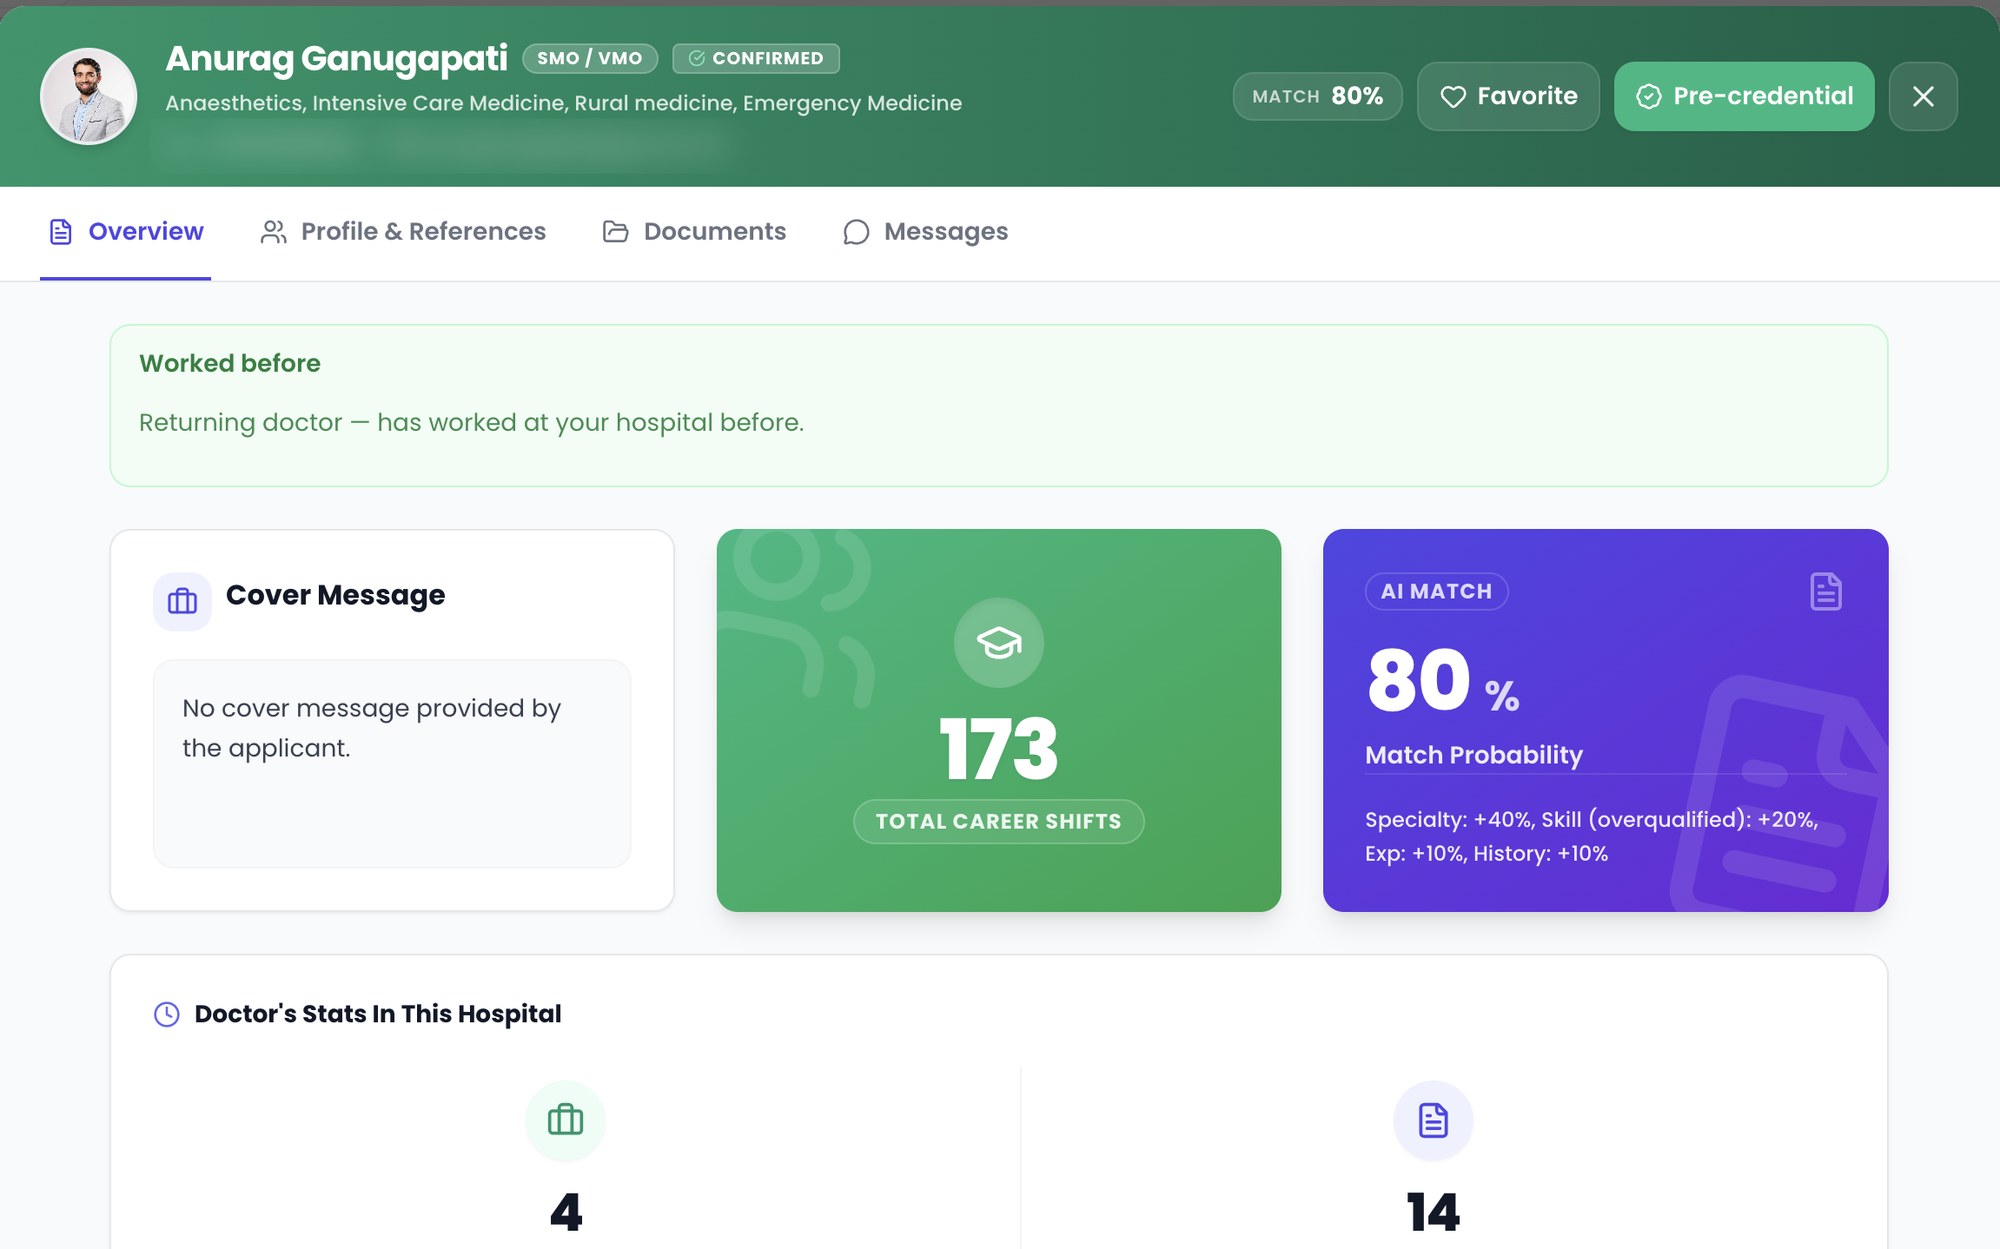
Task: Click the document icon on the Overview tab
Action: click(x=61, y=232)
